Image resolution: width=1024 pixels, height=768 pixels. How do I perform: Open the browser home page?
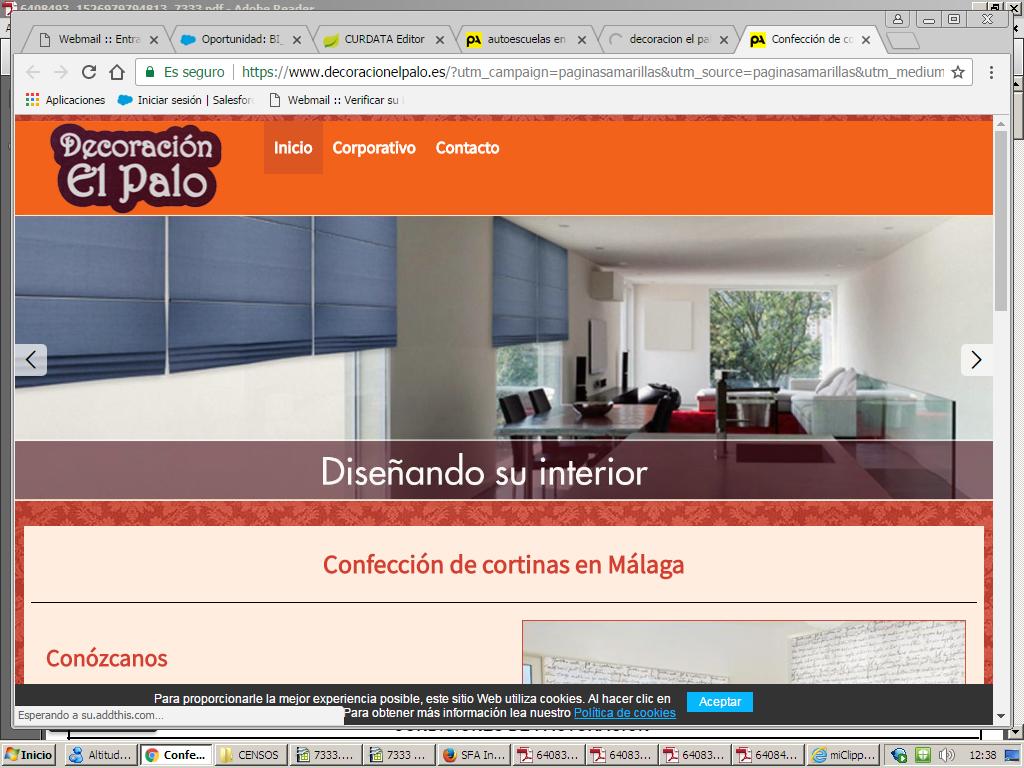(116, 72)
